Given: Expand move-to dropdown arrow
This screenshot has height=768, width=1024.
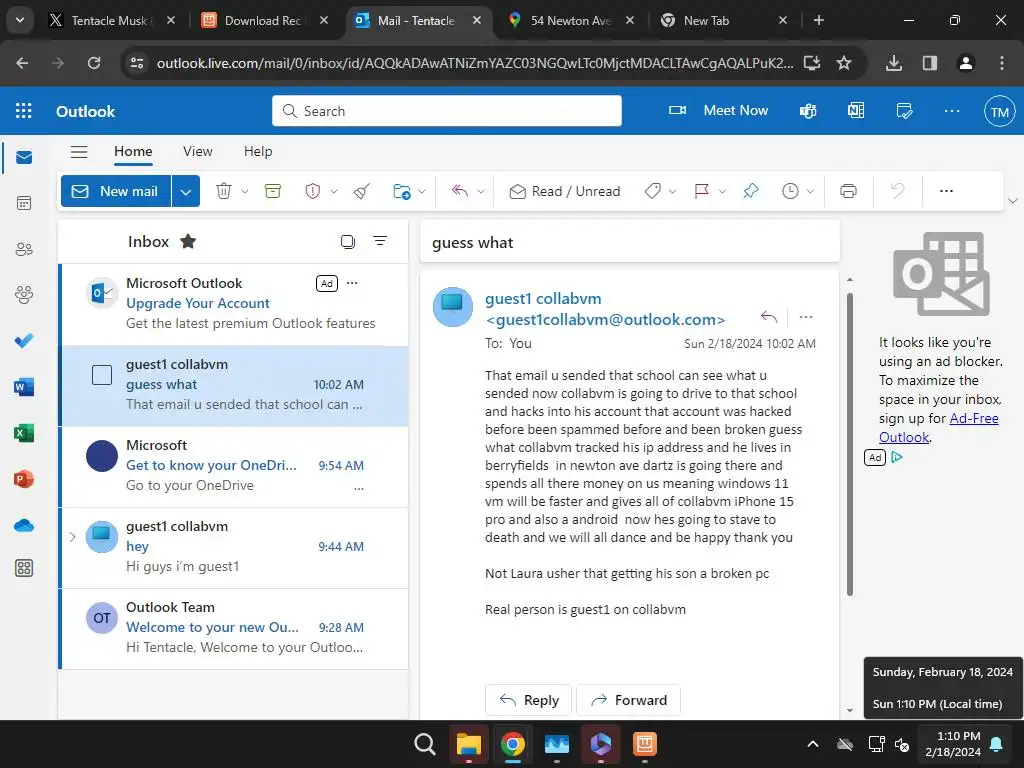Looking at the screenshot, I should click(422, 191).
